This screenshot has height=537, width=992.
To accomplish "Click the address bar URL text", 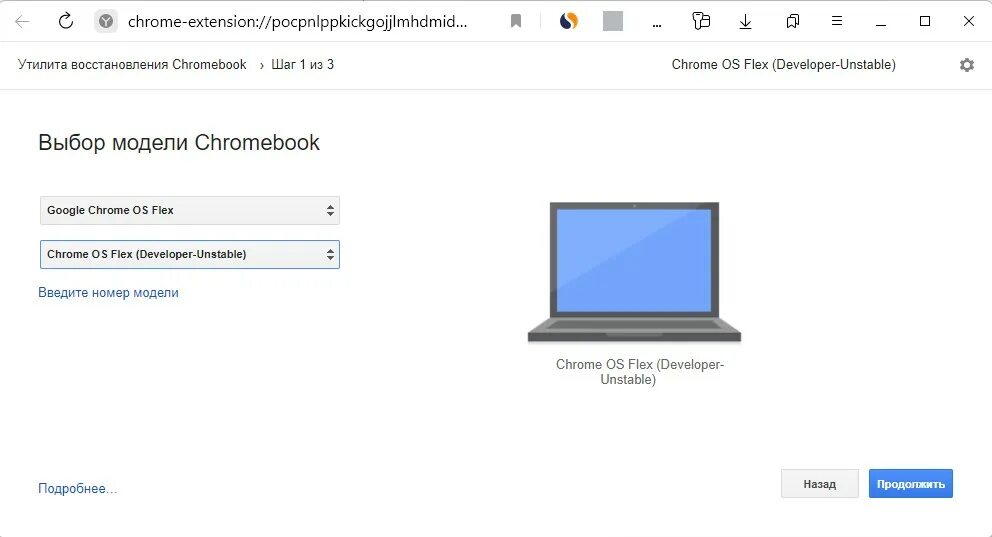I will [297, 22].
